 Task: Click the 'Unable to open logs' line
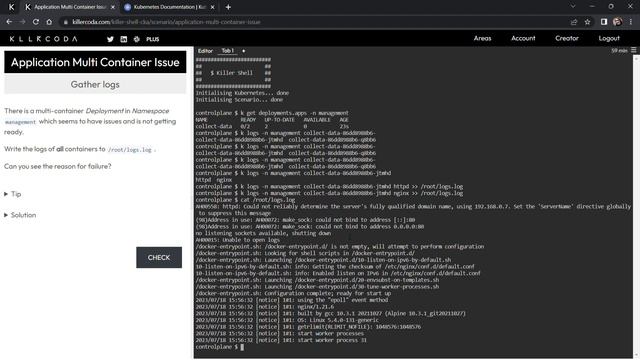pyautogui.click(x=238, y=240)
